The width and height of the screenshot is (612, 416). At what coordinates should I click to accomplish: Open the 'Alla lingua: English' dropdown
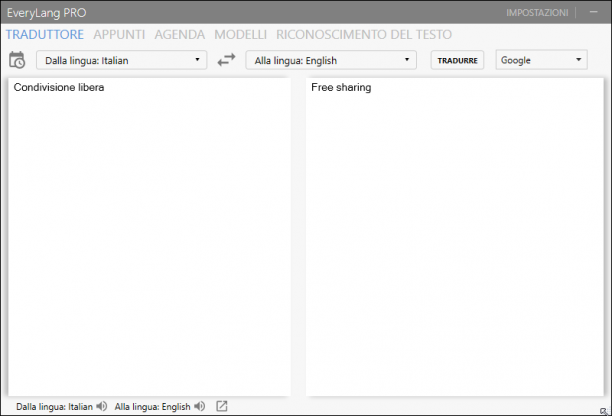331,60
